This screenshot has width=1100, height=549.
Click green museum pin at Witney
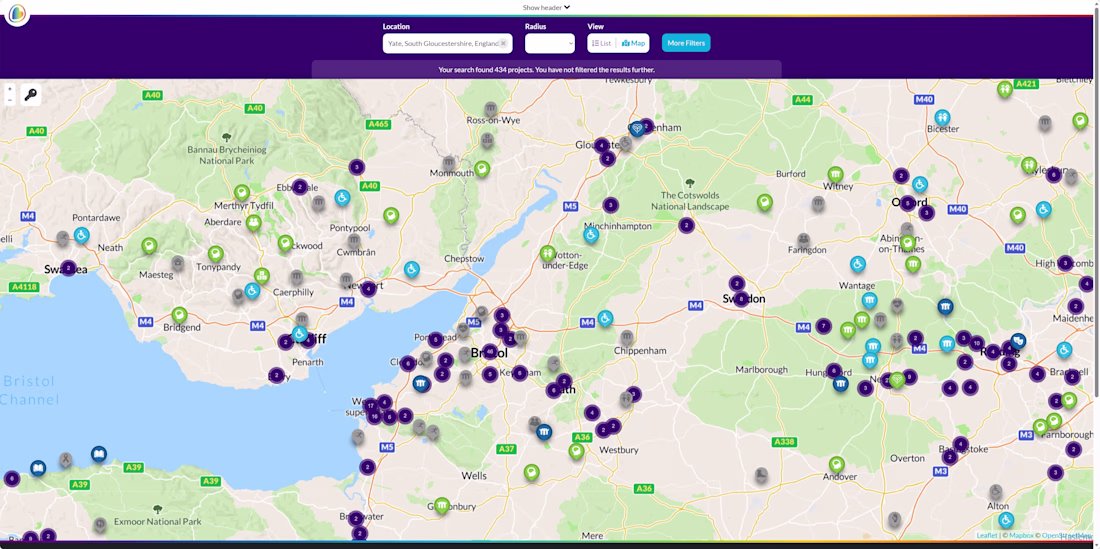[x=835, y=174]
